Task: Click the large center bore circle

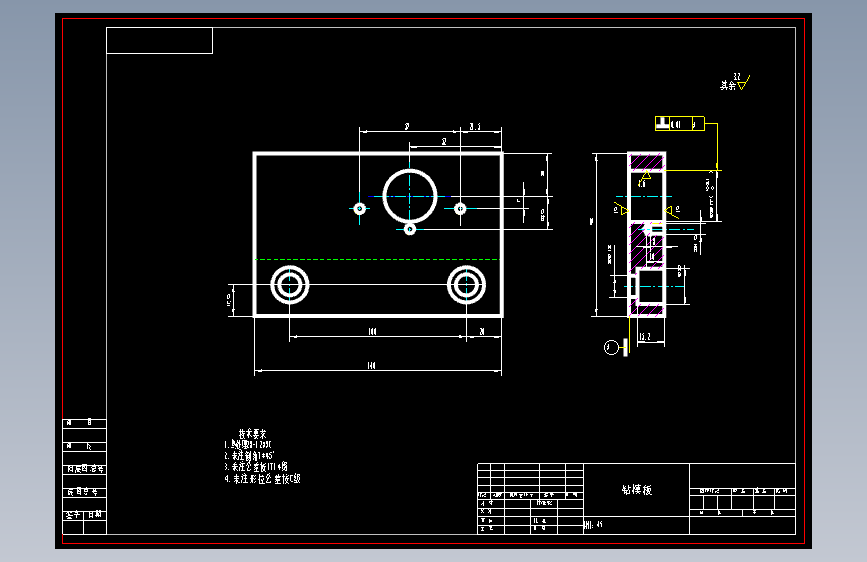Action: point(410,196)
